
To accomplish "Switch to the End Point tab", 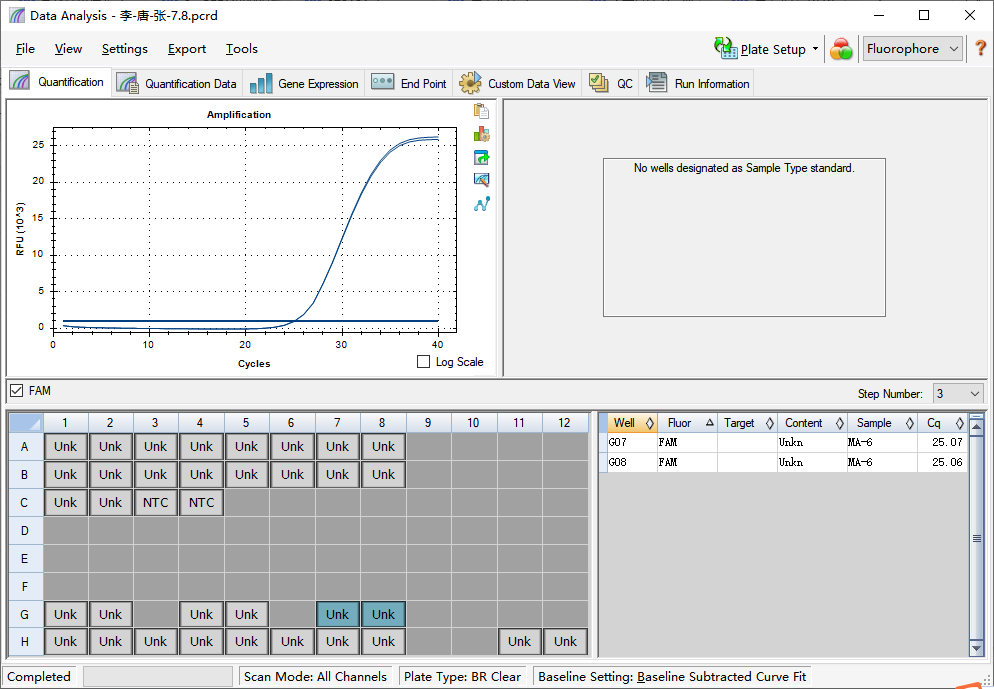I will (x=409, y=83).
